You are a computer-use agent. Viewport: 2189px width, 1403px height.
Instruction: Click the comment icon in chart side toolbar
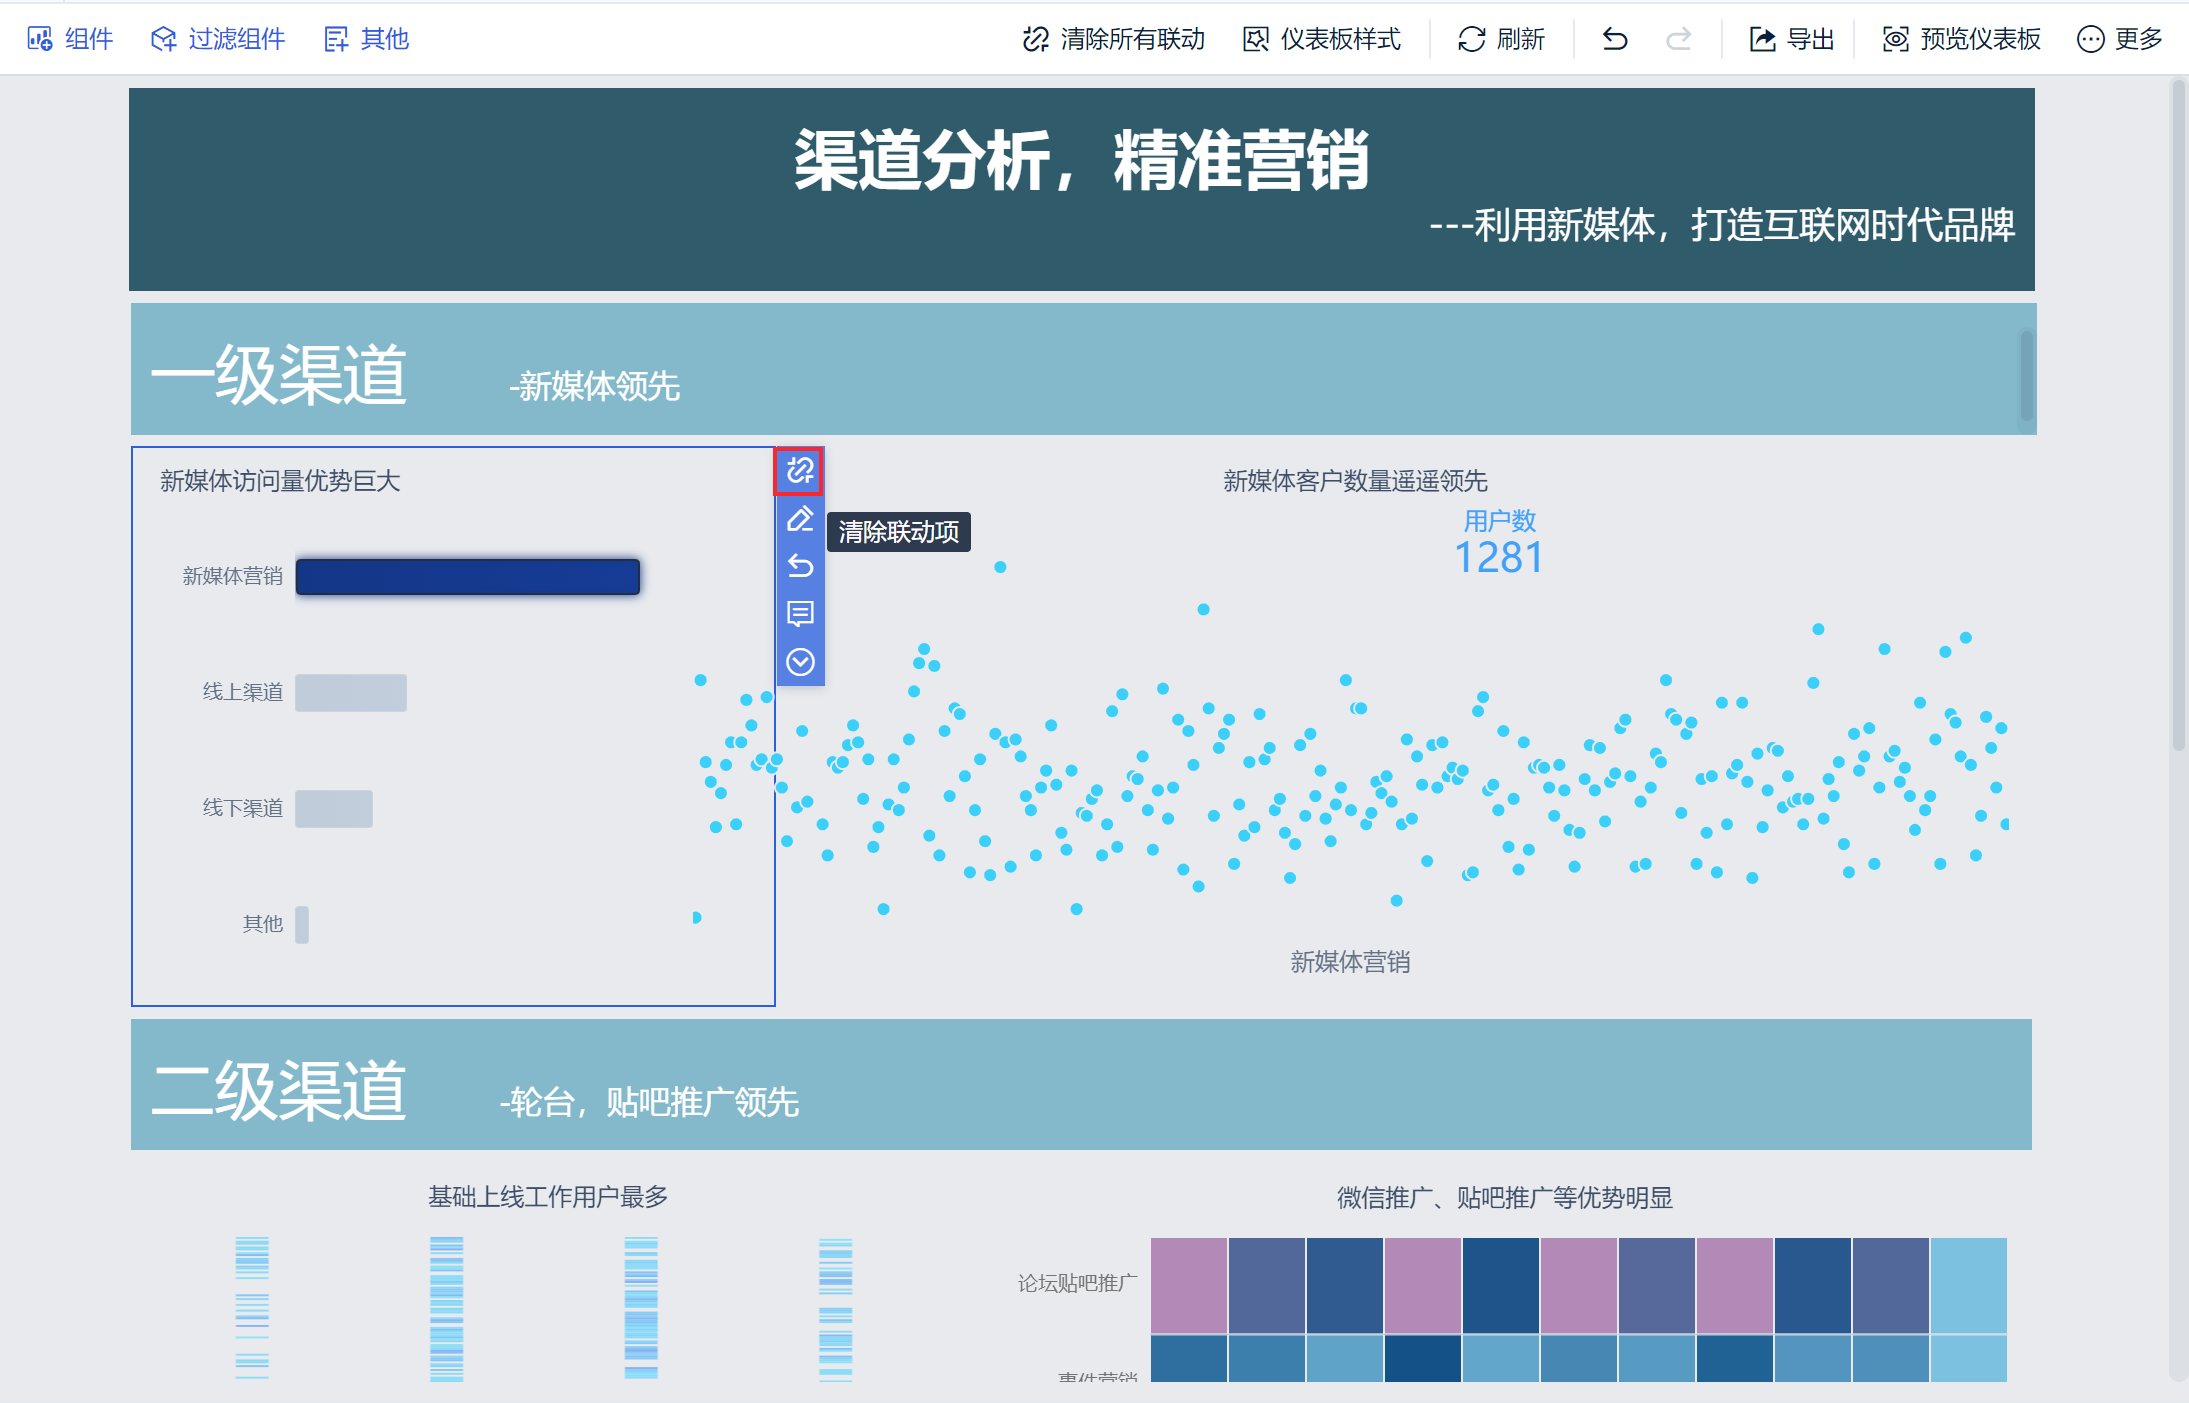tap(800, 613)
